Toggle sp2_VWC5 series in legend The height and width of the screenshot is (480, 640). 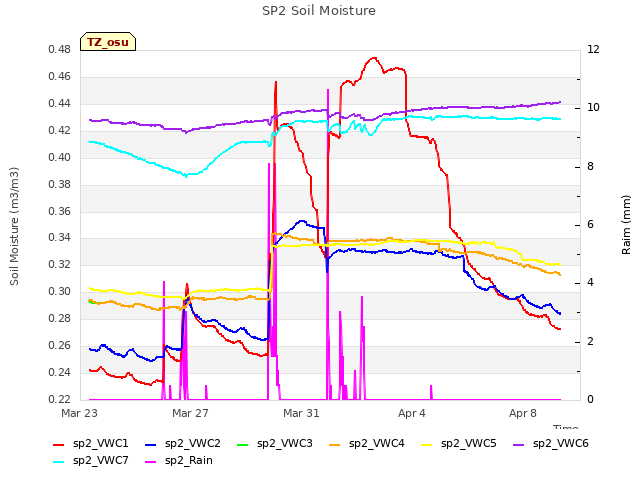[x=459, y=444]
